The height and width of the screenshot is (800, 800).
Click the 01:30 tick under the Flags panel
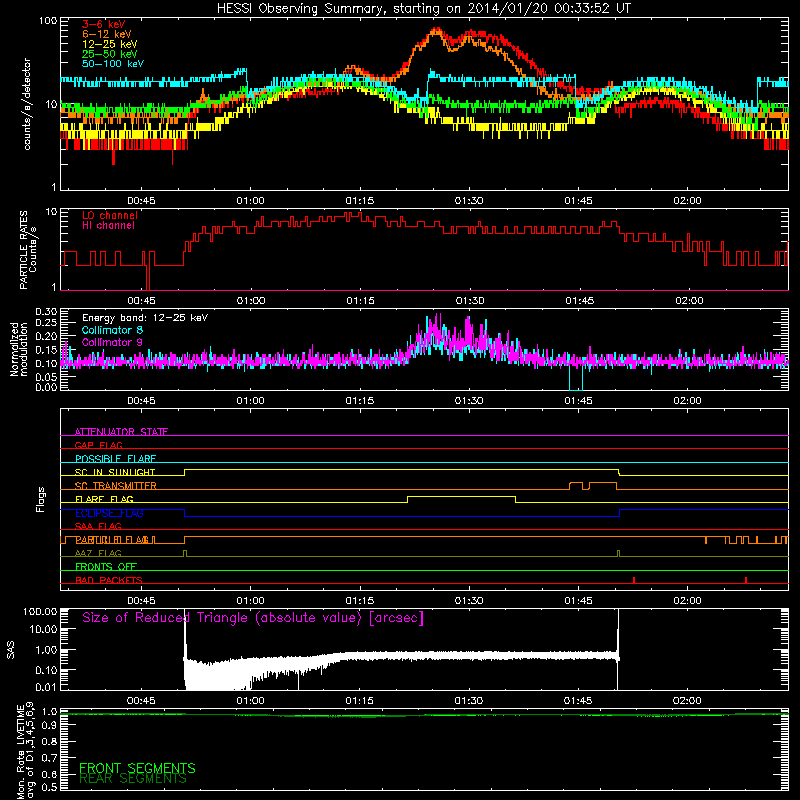469,601
